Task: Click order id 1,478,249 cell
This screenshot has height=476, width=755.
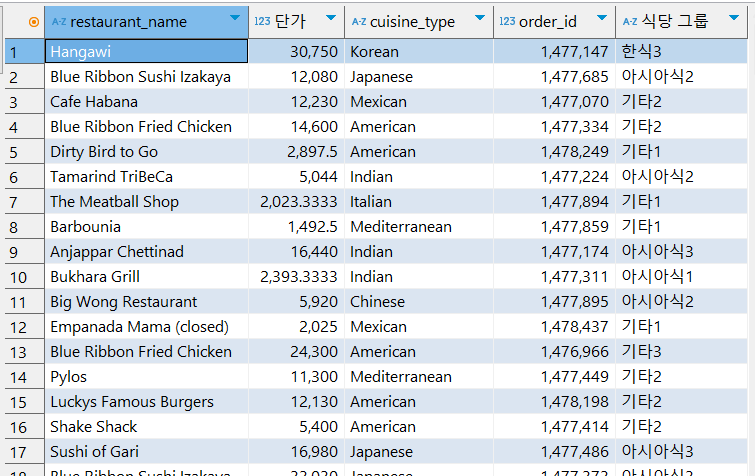Action: click(555, 152)
